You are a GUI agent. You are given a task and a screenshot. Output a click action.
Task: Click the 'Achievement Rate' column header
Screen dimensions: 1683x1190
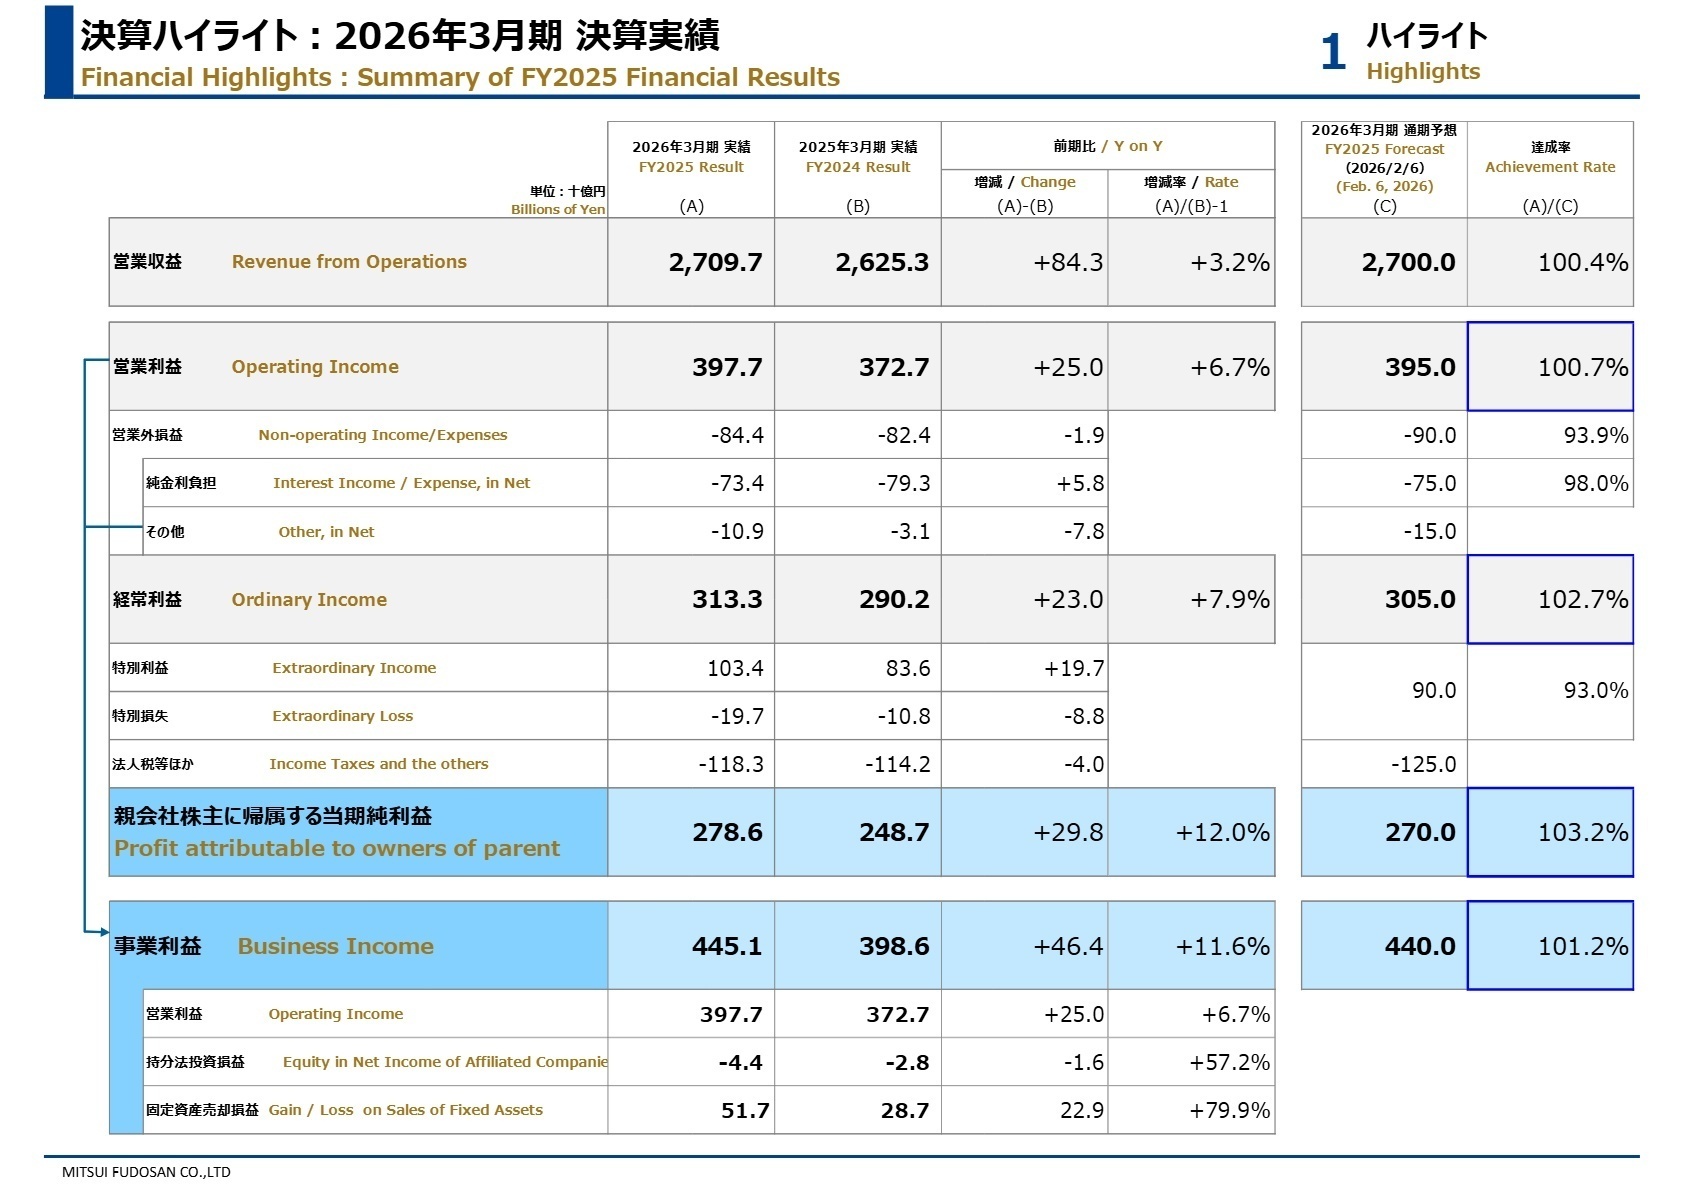point(1550,167)
